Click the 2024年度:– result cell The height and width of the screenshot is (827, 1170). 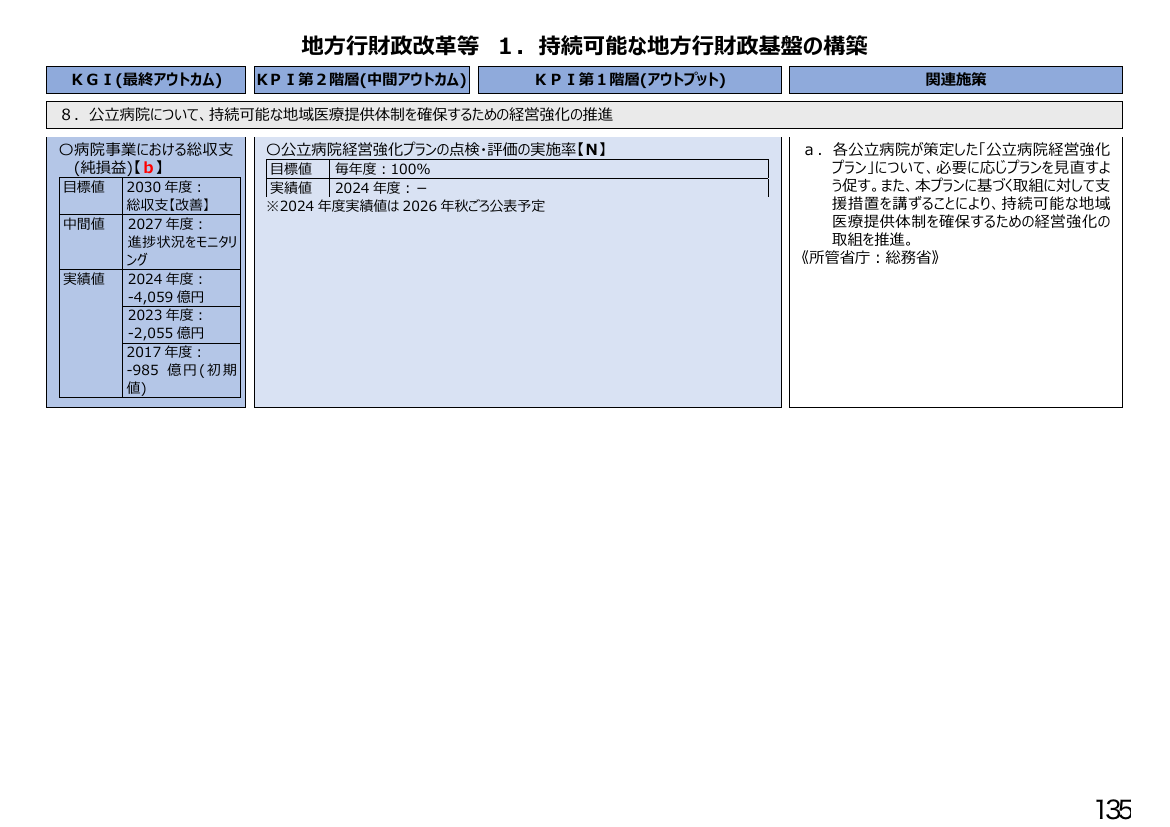(548, 188)
